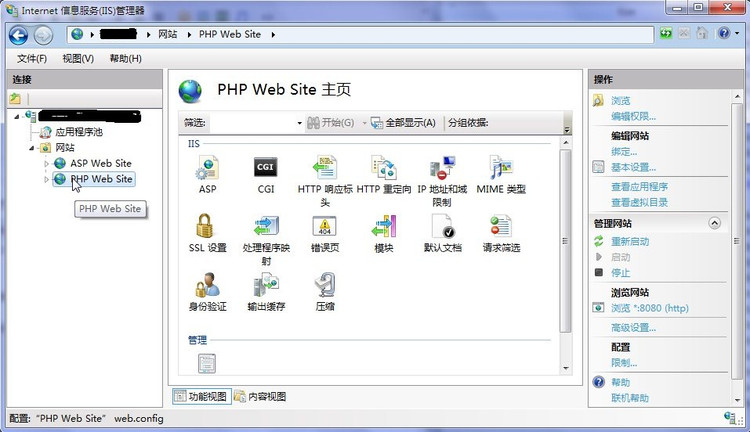750x432 pixels.
Task: Click 限制... under 配置
Action: (x=624, y=363)
